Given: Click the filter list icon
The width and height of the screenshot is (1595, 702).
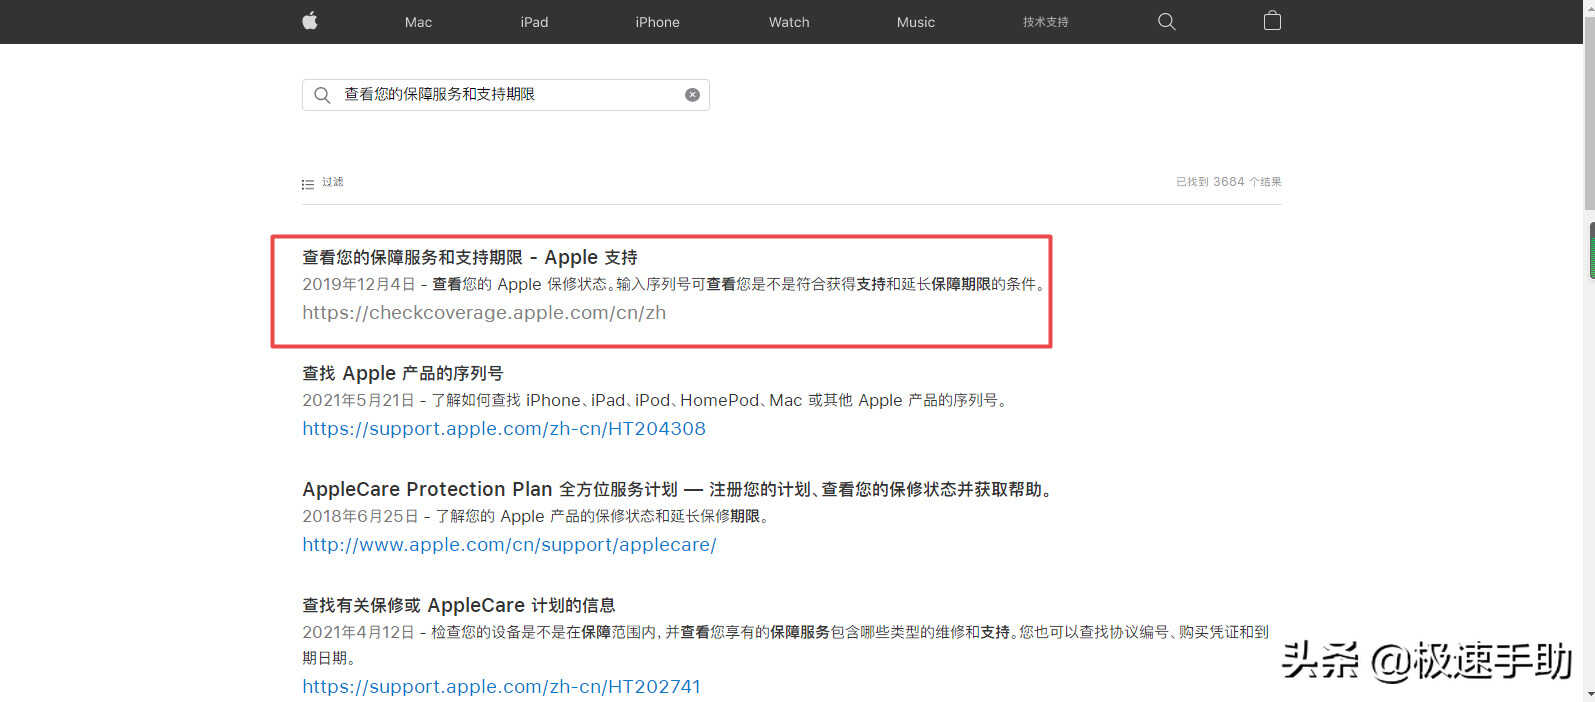Looking at the screenshot, I should click(308, 184).
